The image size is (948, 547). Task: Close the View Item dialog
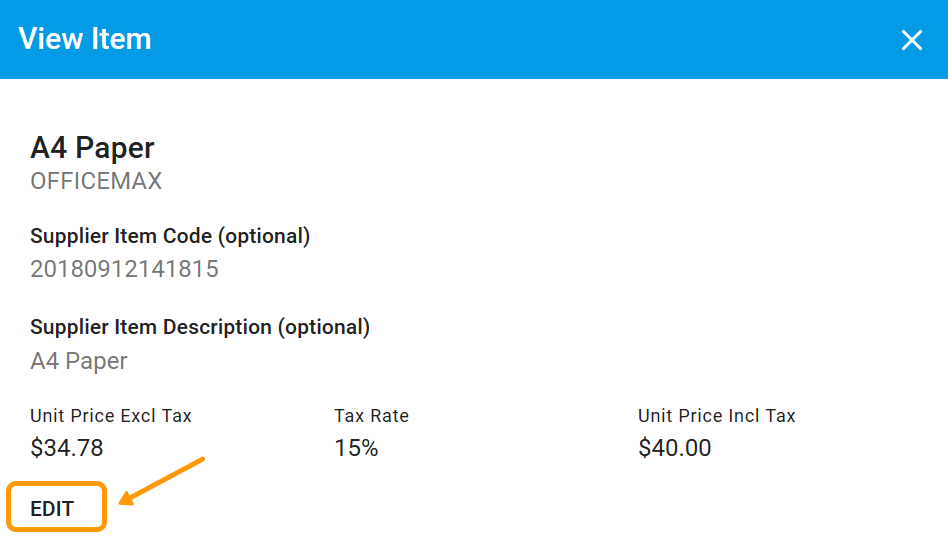pyautogui.click(x=911, y=40)
